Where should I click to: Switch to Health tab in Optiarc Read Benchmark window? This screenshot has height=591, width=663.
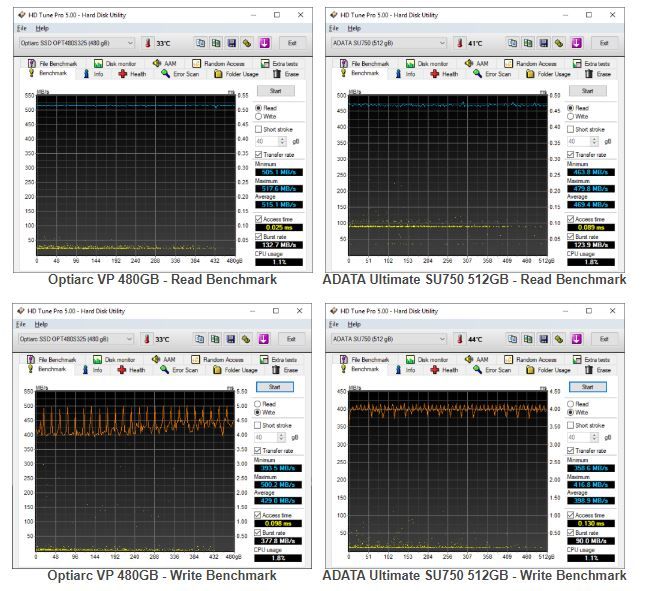(132, 74)
